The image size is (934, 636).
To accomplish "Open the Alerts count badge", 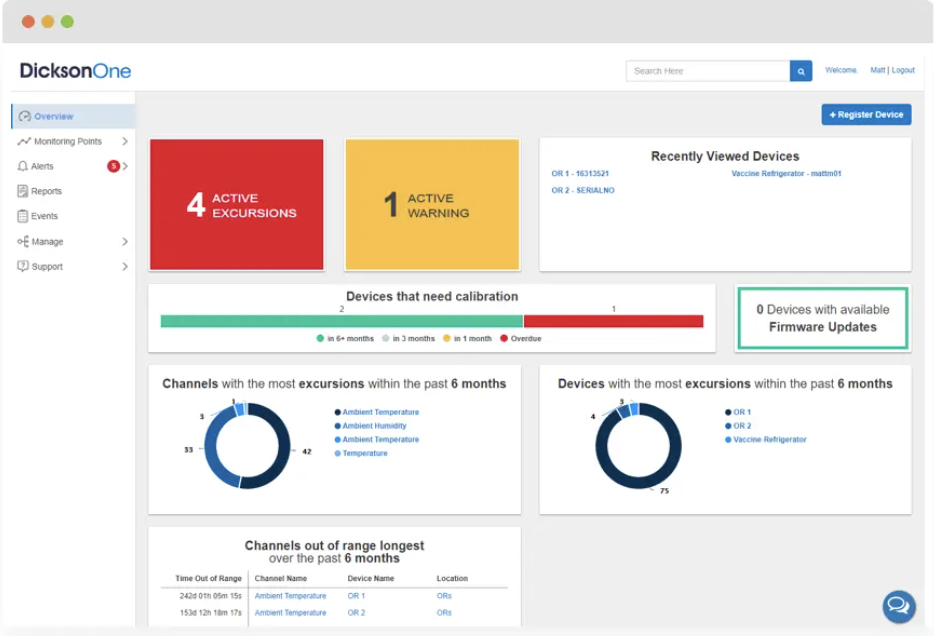I will [113, 166].
